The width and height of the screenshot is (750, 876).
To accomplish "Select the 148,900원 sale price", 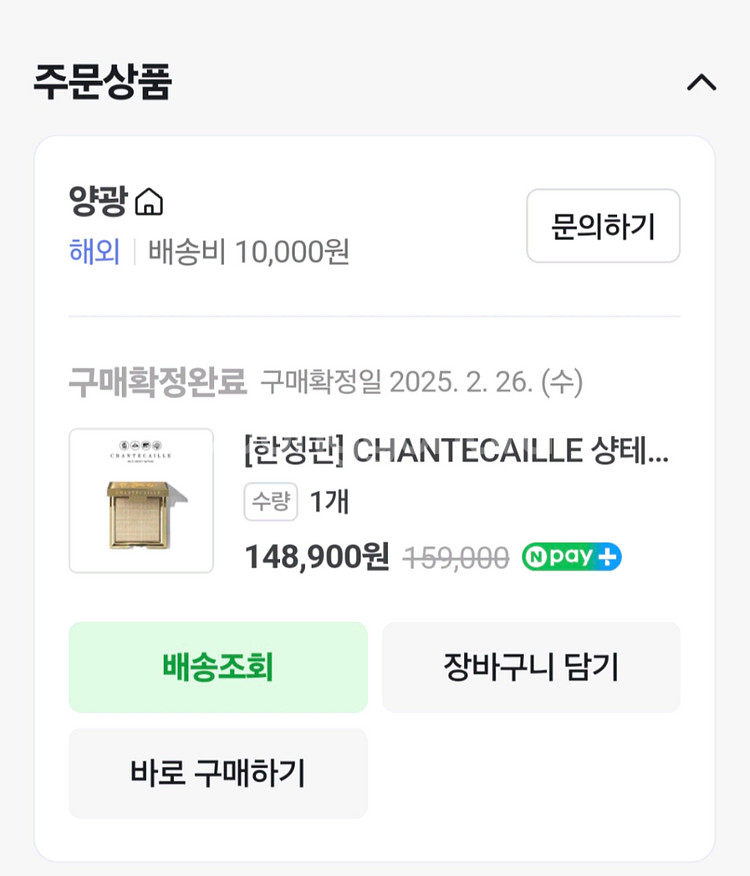I will (317, 557).
